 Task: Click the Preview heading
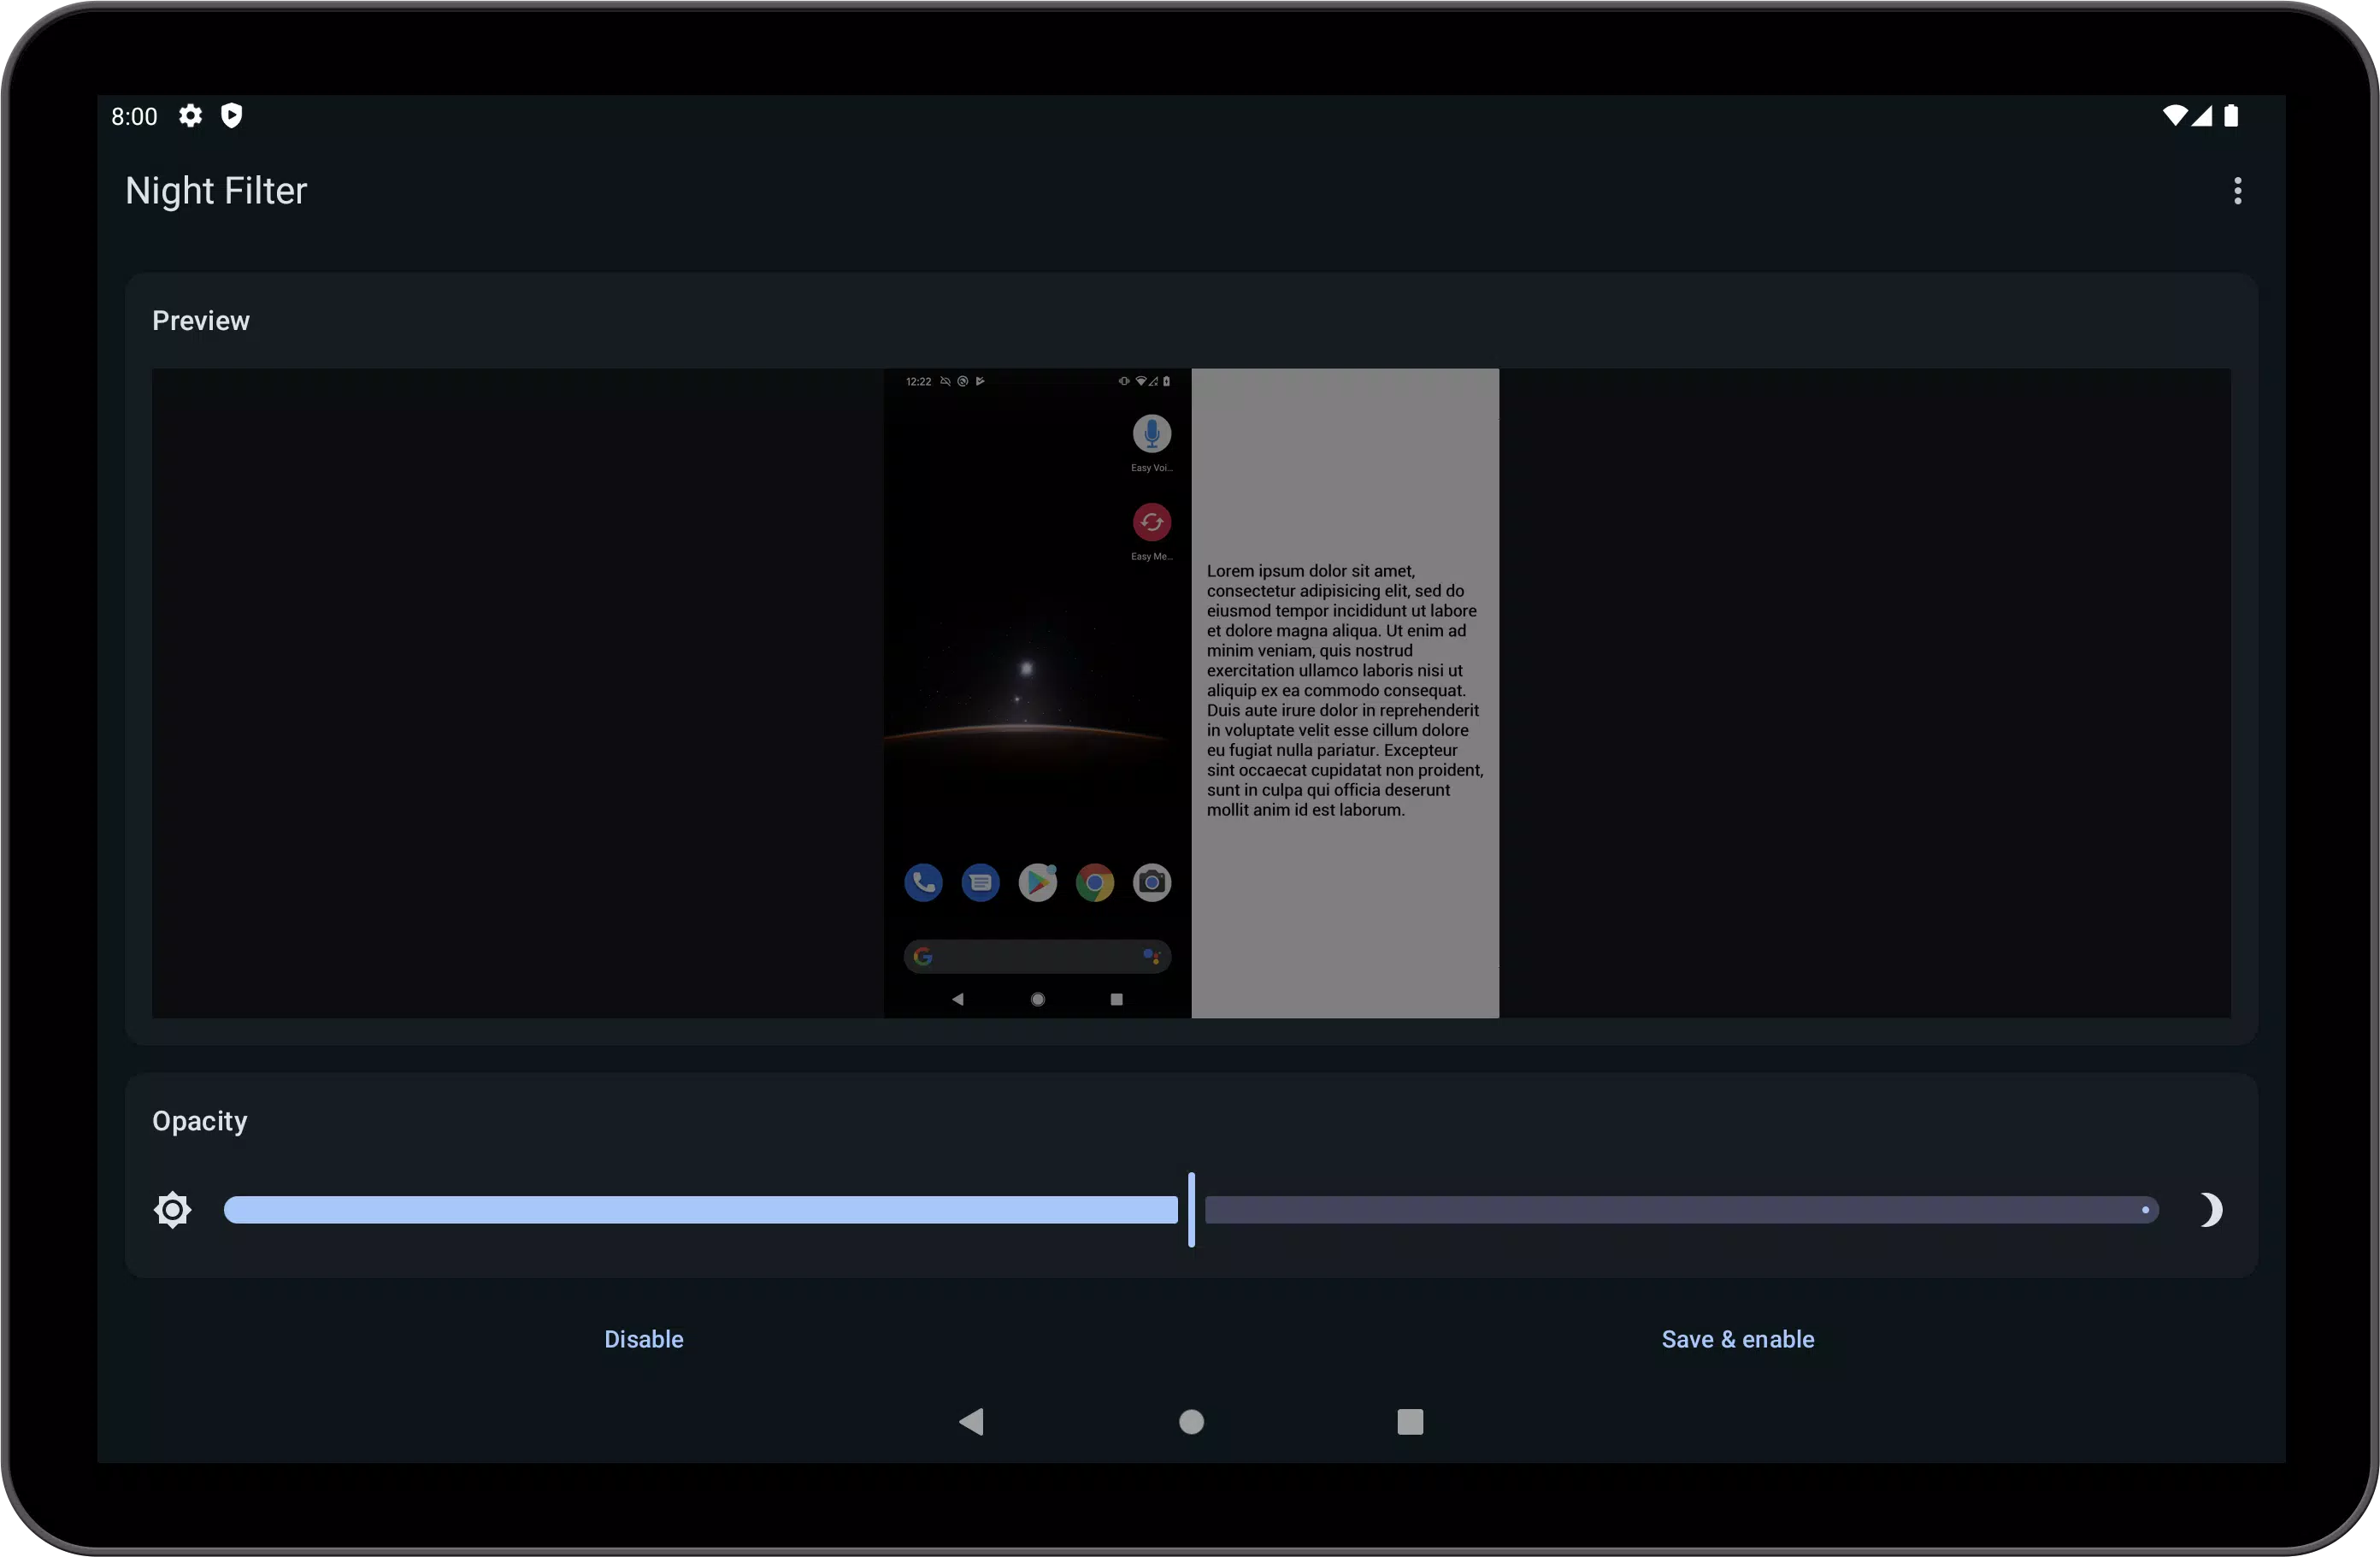pos(201,321)
